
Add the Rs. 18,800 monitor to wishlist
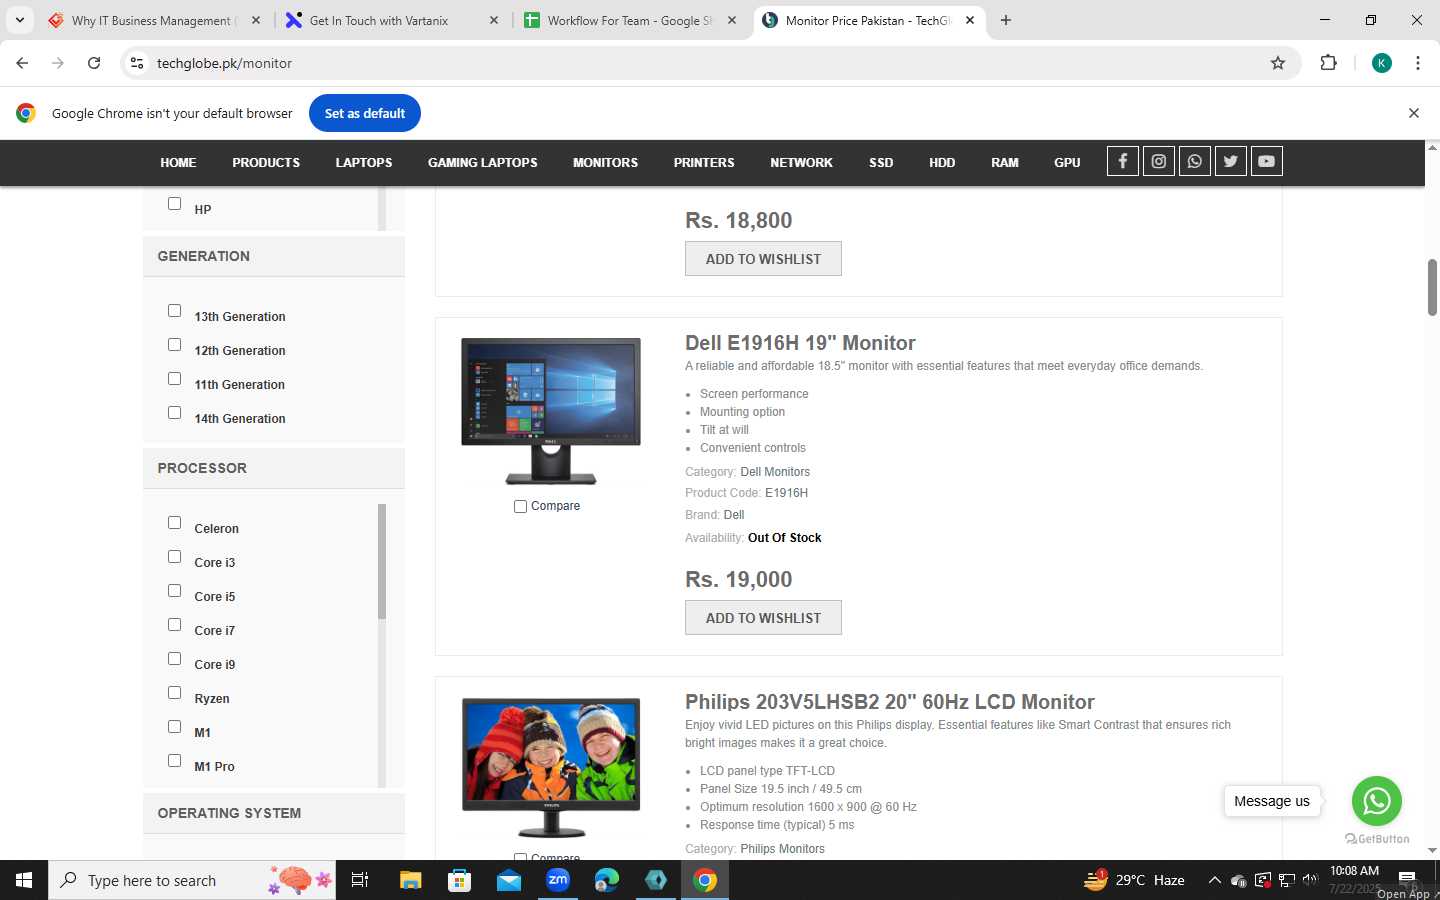(763, 259)
